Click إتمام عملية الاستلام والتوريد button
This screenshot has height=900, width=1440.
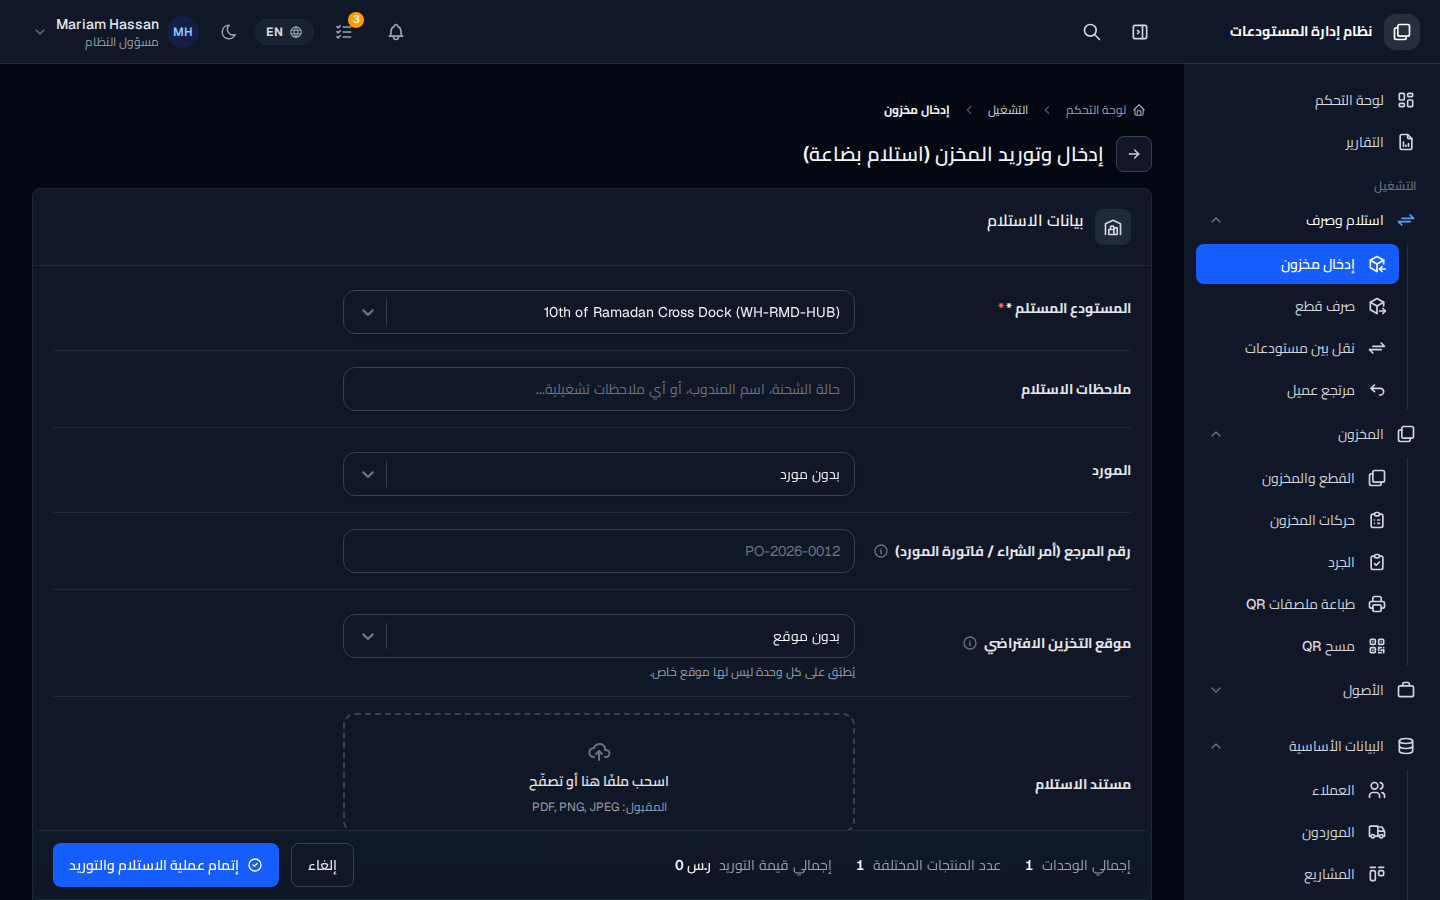pos(166,865)
